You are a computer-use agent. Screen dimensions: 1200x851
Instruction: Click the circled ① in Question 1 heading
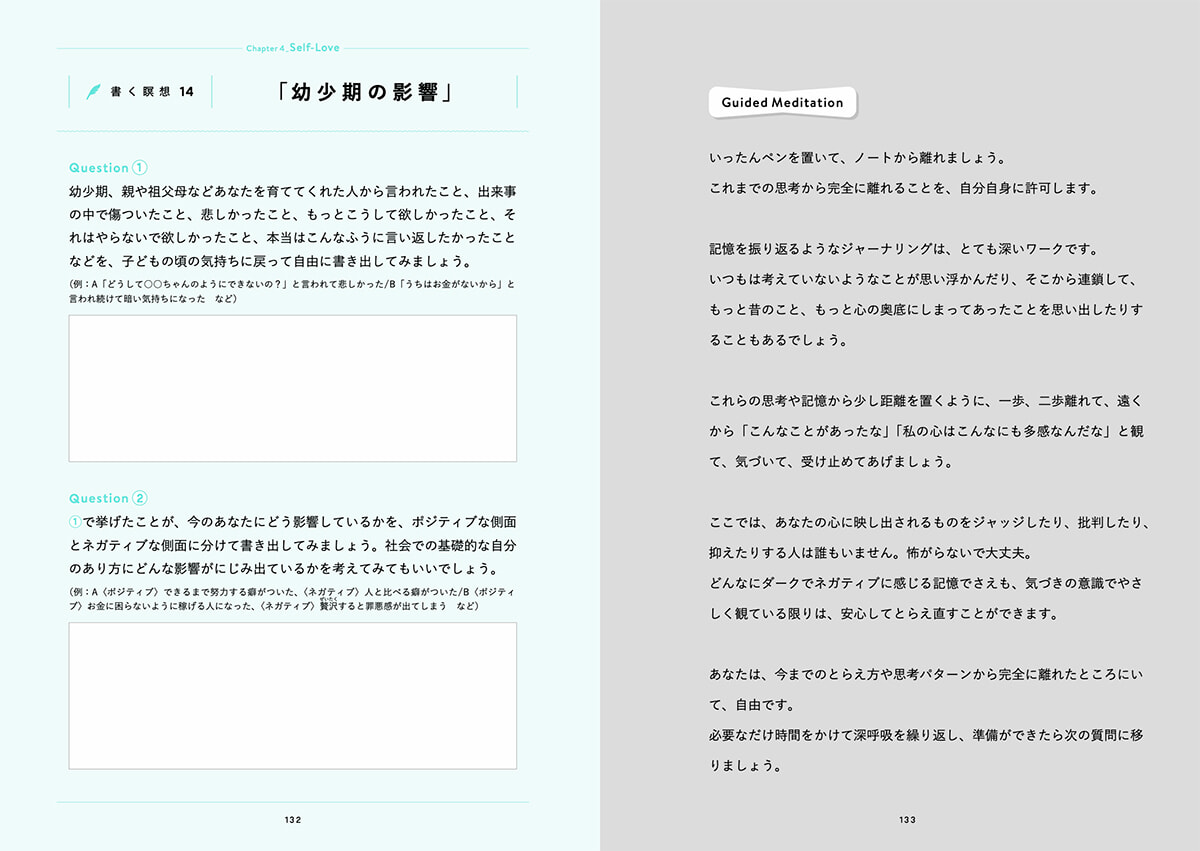[140, 168]
